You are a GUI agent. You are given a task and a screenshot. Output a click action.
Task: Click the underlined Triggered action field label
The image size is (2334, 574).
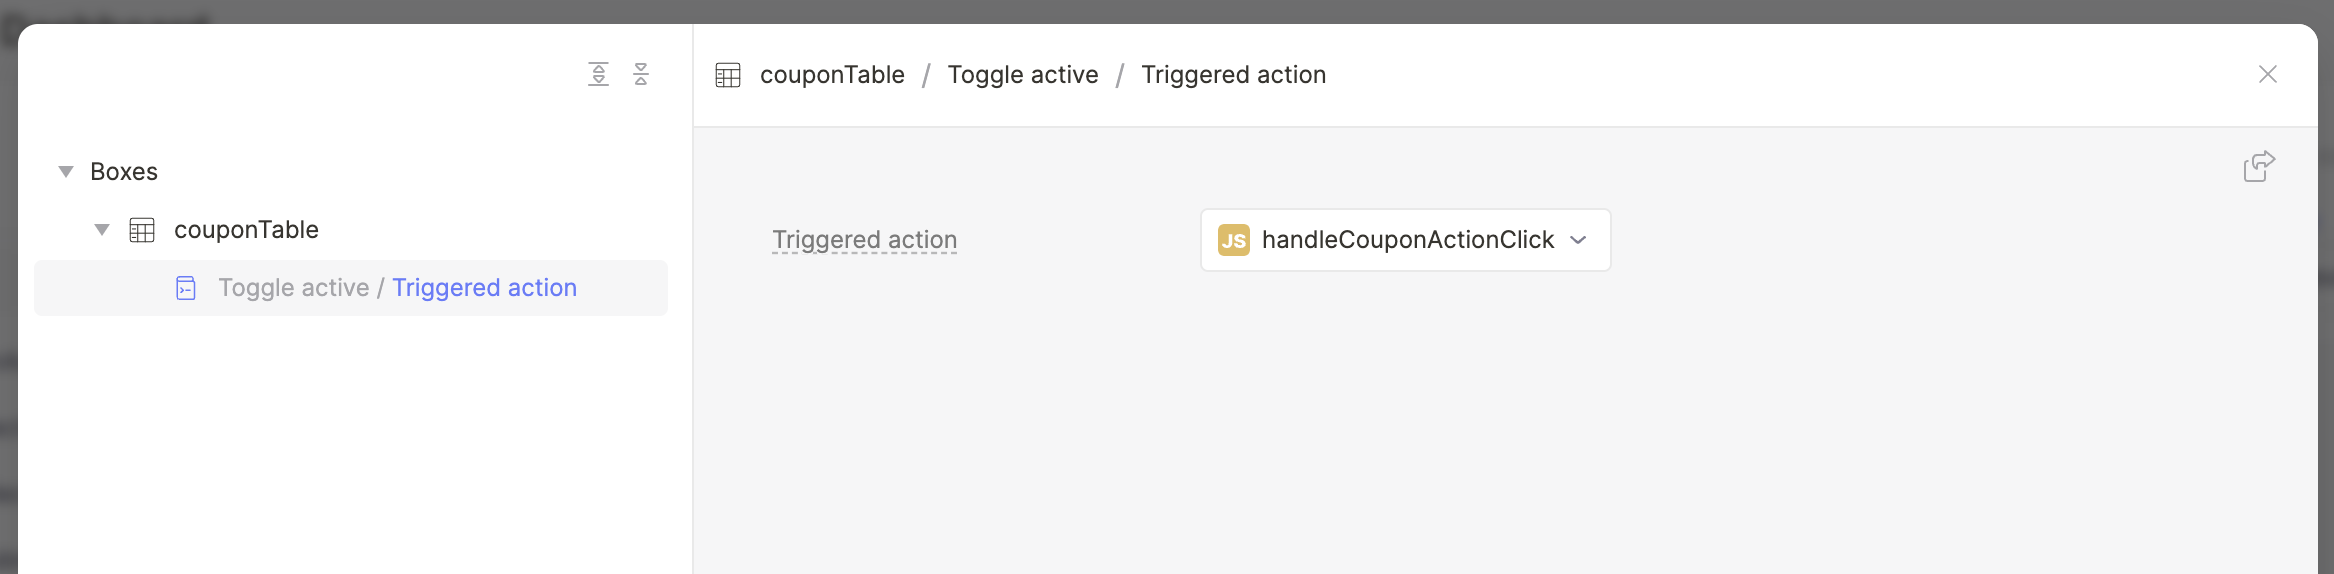(x=864, y=240)
